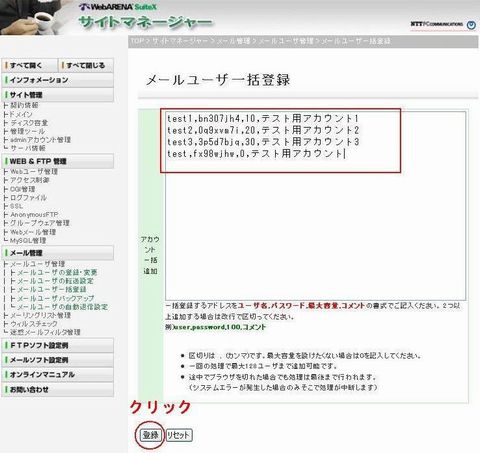The height and width of the screenshot is (453, 480).
Task: Open メールユーザ一括登録 in the sidebar
Action: (52, 289)
